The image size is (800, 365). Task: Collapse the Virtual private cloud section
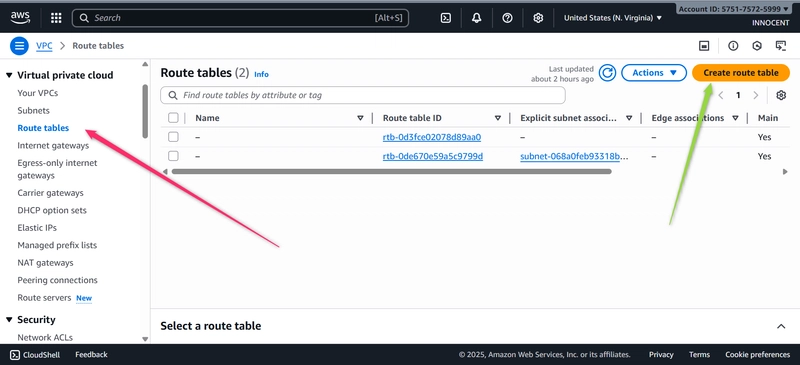click(9, 76)
